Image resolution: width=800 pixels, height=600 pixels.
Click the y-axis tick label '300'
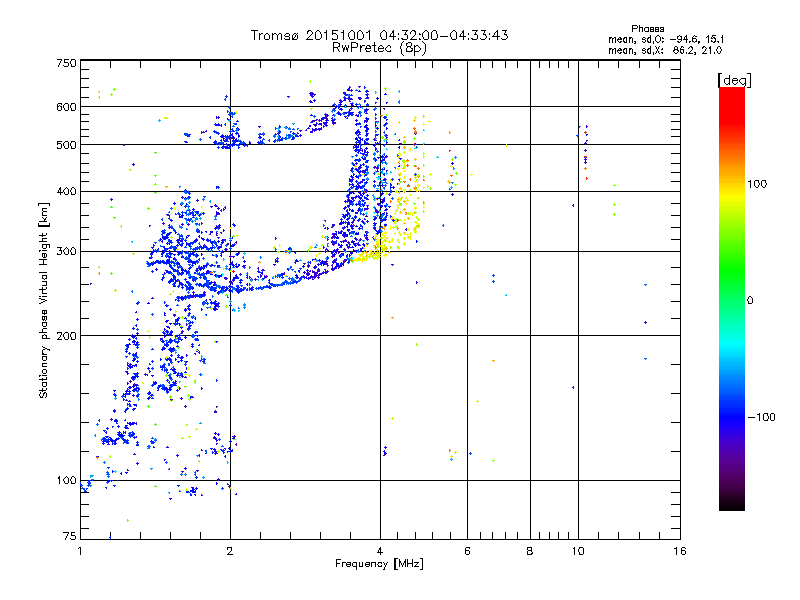[66, 252]
